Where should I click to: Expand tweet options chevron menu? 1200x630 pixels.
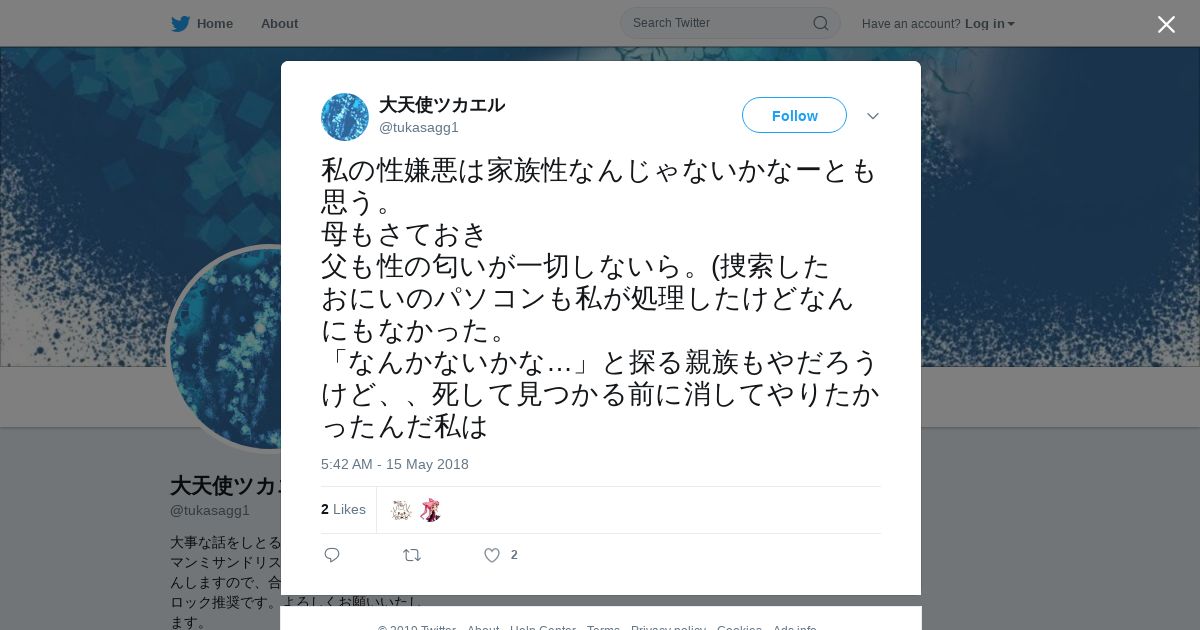873,116
